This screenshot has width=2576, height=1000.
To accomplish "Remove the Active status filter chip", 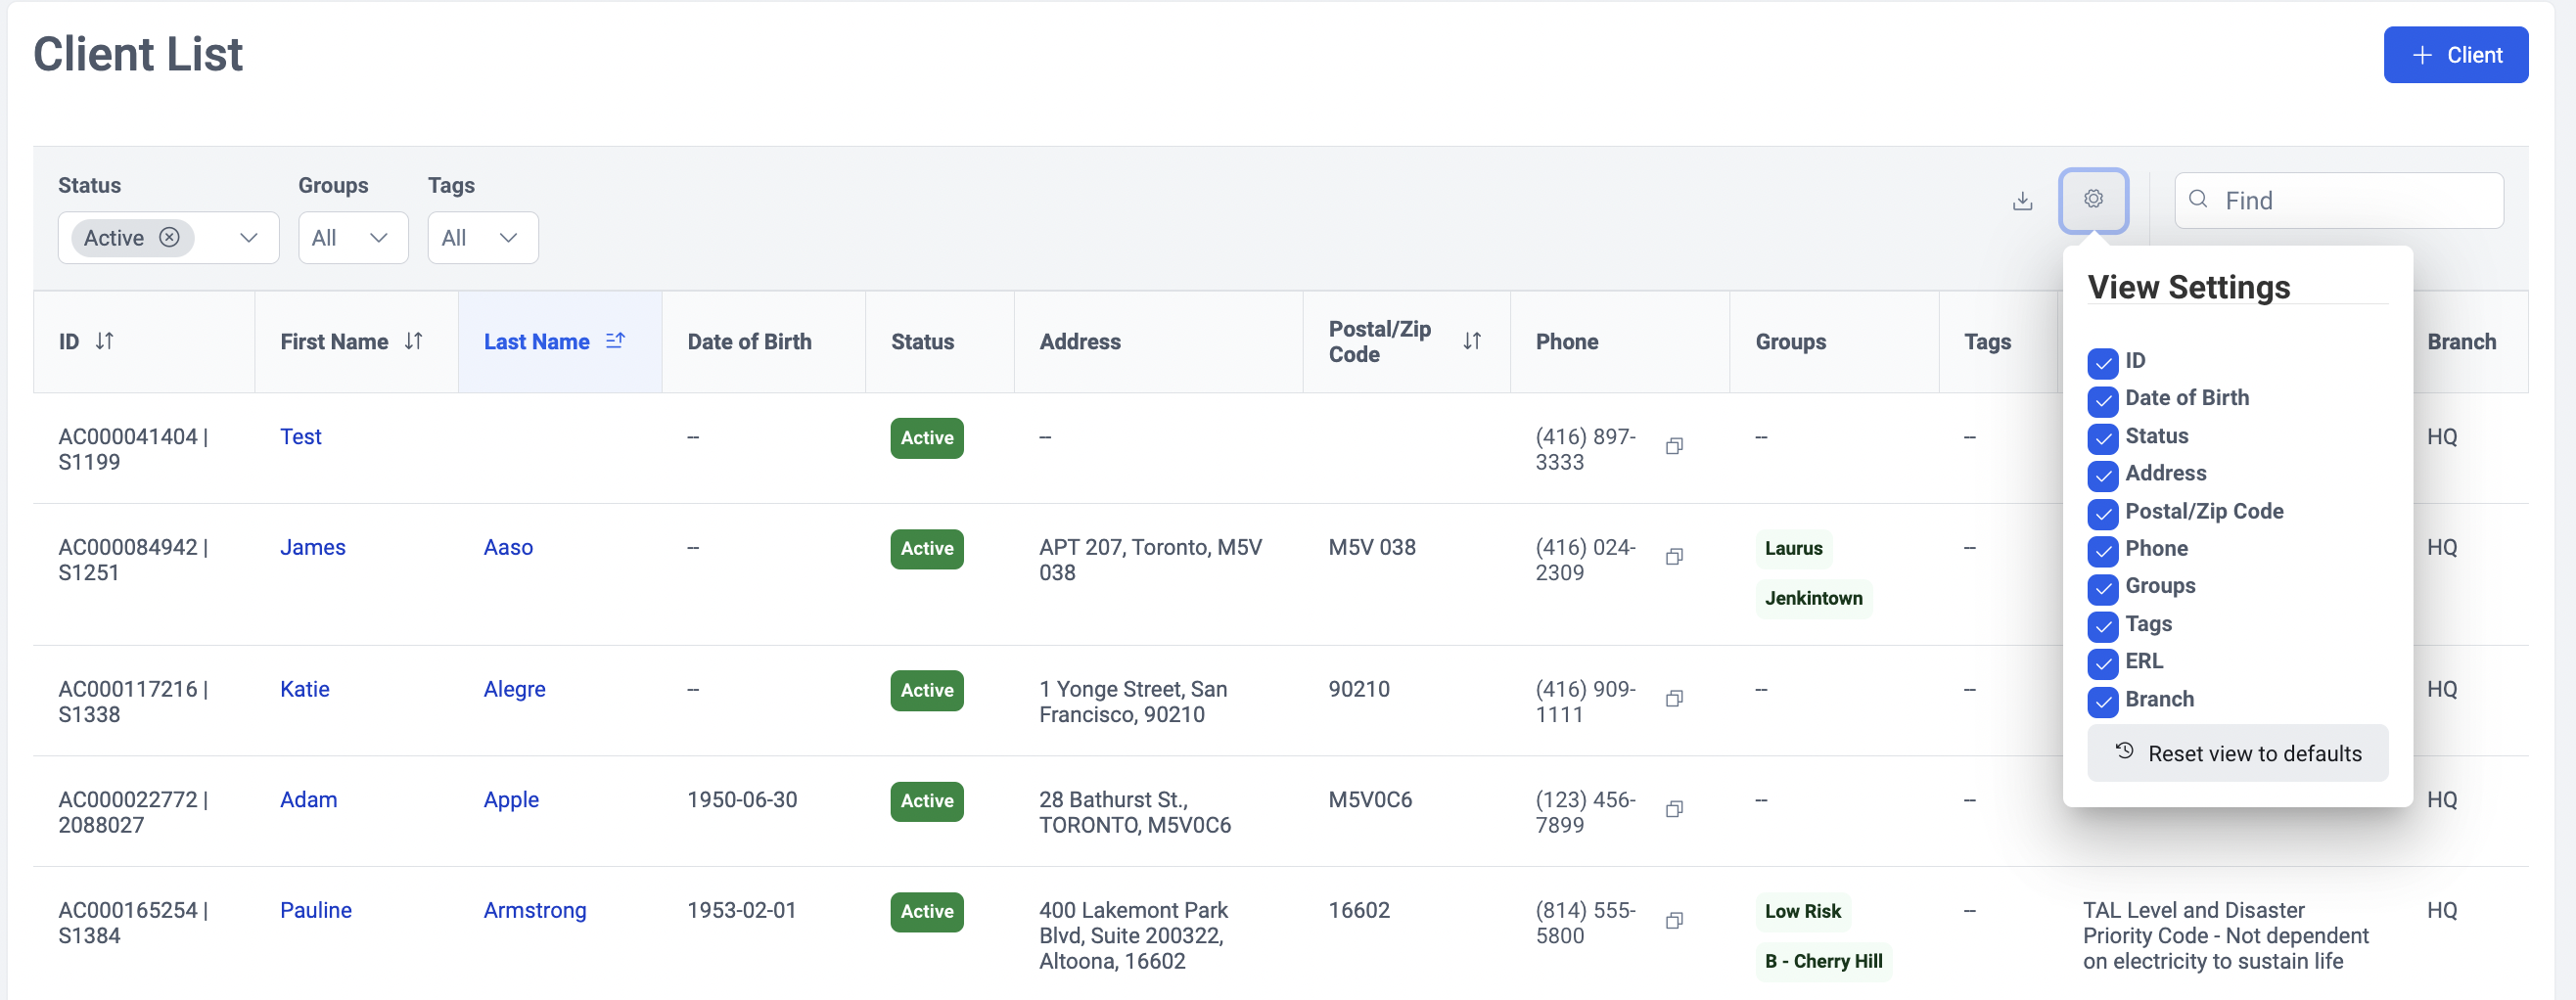I will coord(170,238).
